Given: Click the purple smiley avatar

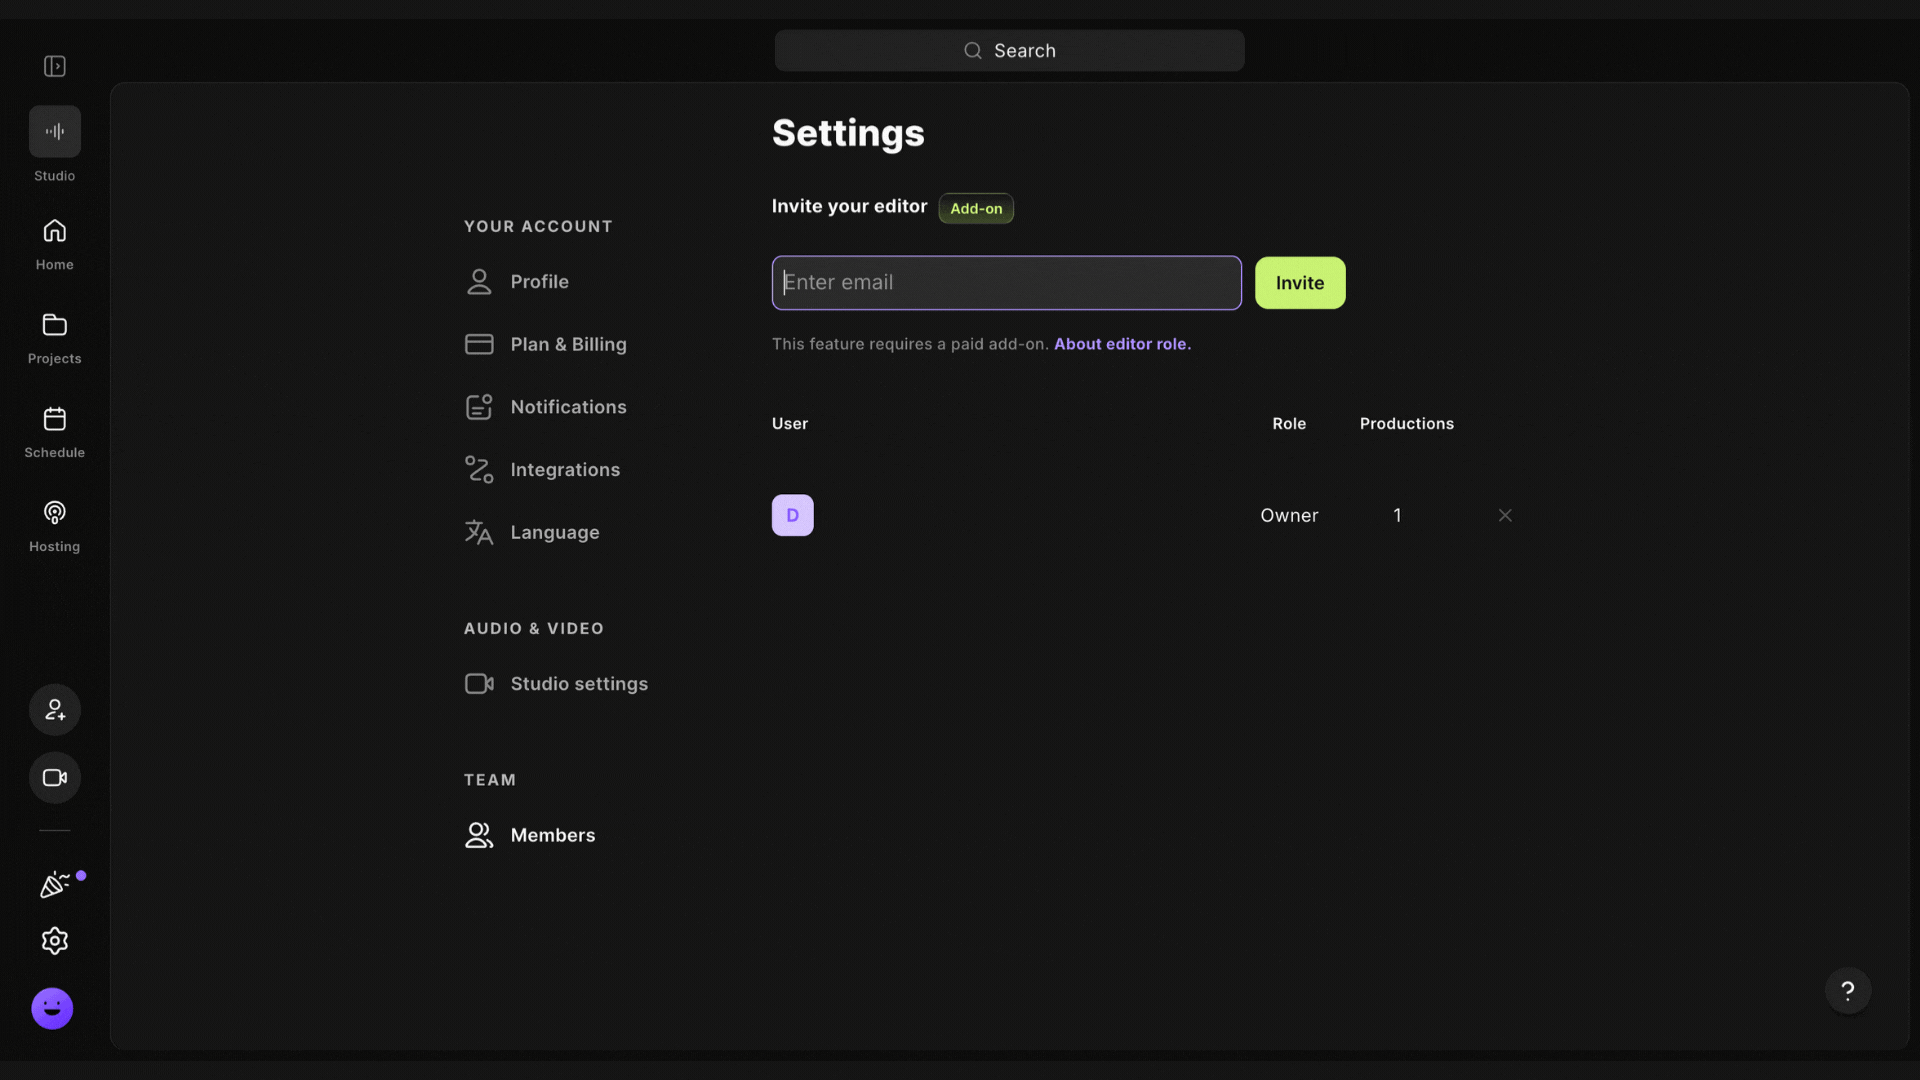Looking at the screenshot, I should pyautogui.click(x=52, y=1008).
